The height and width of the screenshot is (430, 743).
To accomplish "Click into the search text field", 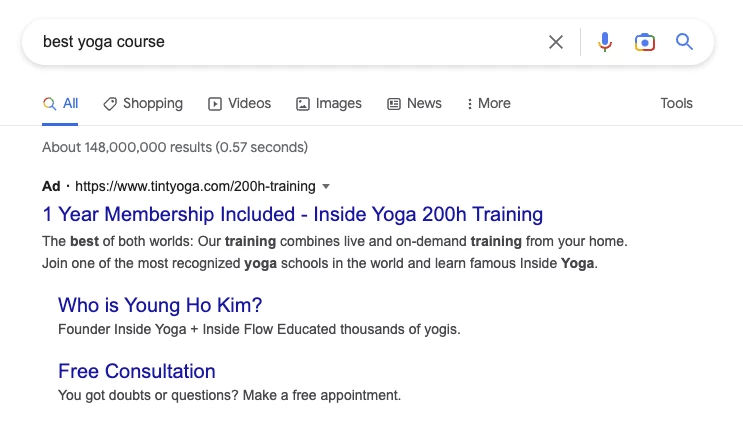I will tap(280, 42).
